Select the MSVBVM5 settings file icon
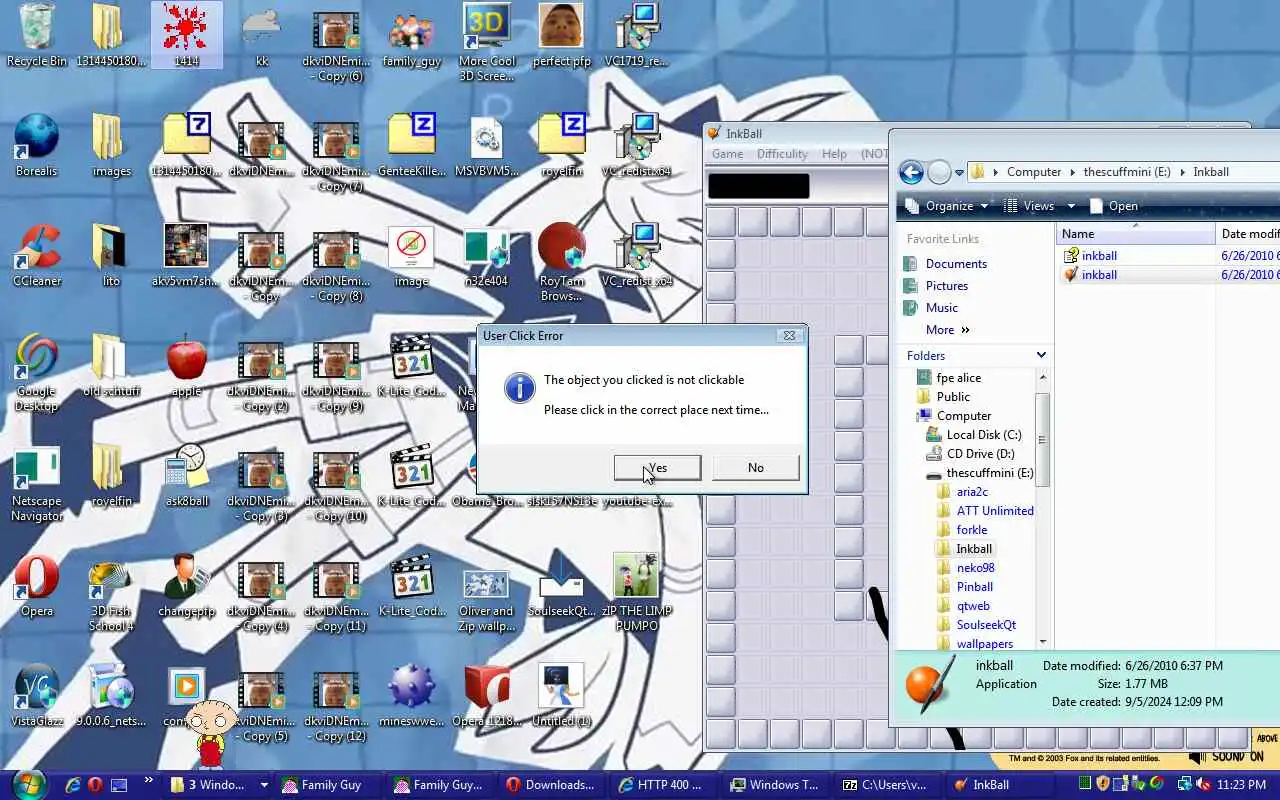 pos(487,145)
